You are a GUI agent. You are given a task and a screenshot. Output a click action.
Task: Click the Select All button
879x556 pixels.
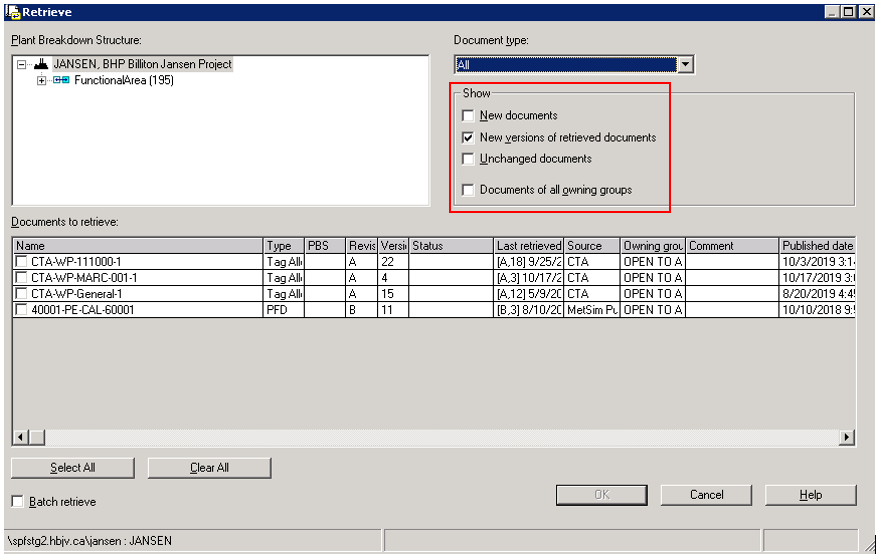[x=73, y=468]
